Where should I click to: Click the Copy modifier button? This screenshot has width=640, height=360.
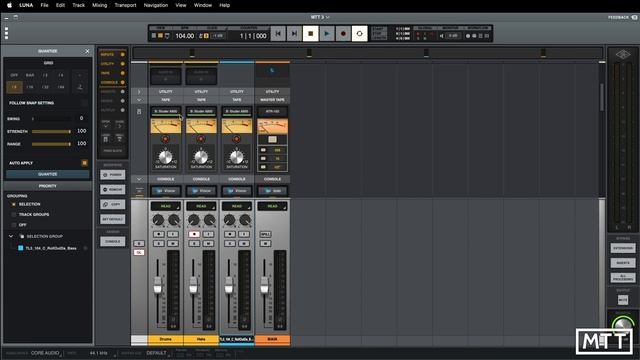coord(113,204)
